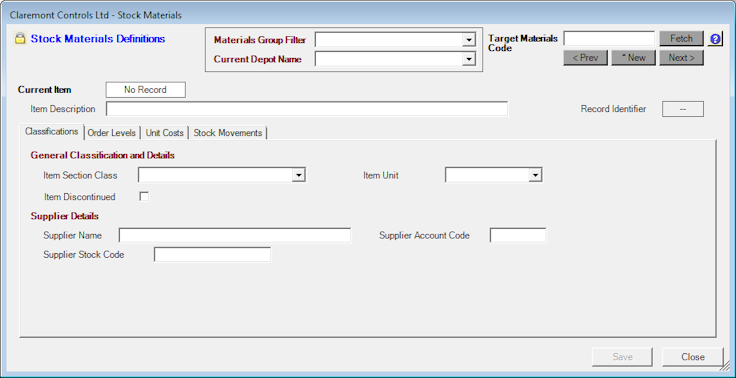
Task: Click the Save button
Action: click(x=622, y=357)
